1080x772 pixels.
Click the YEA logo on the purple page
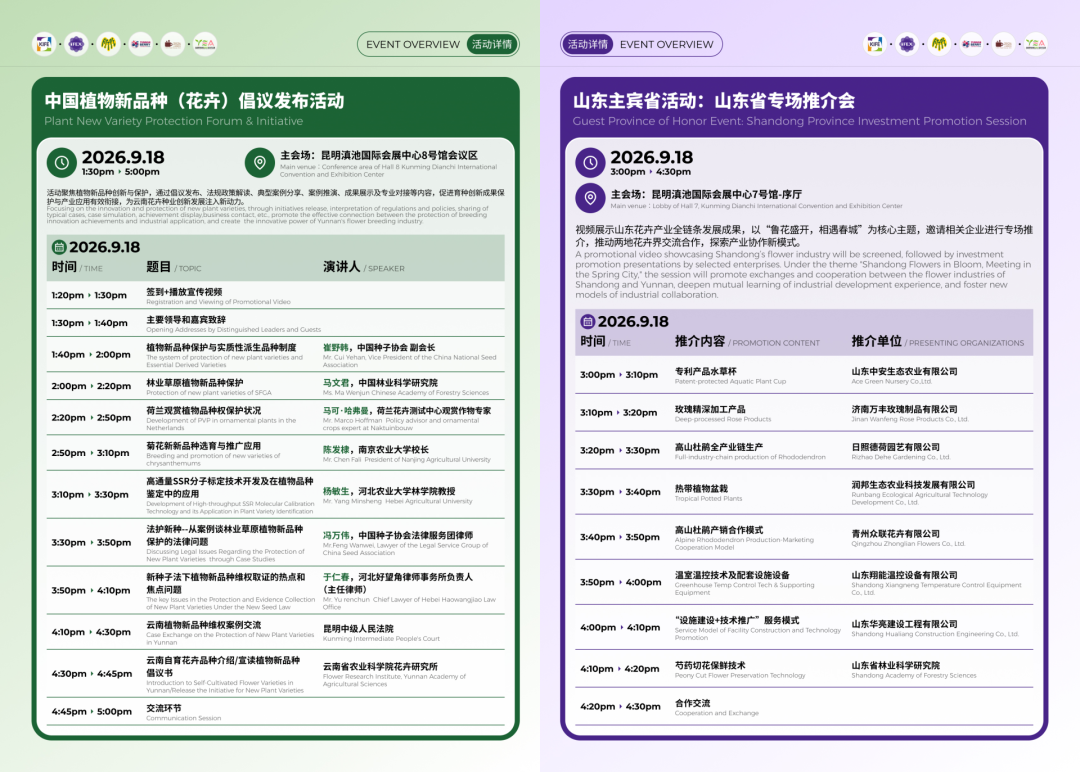click(1036, 44)
